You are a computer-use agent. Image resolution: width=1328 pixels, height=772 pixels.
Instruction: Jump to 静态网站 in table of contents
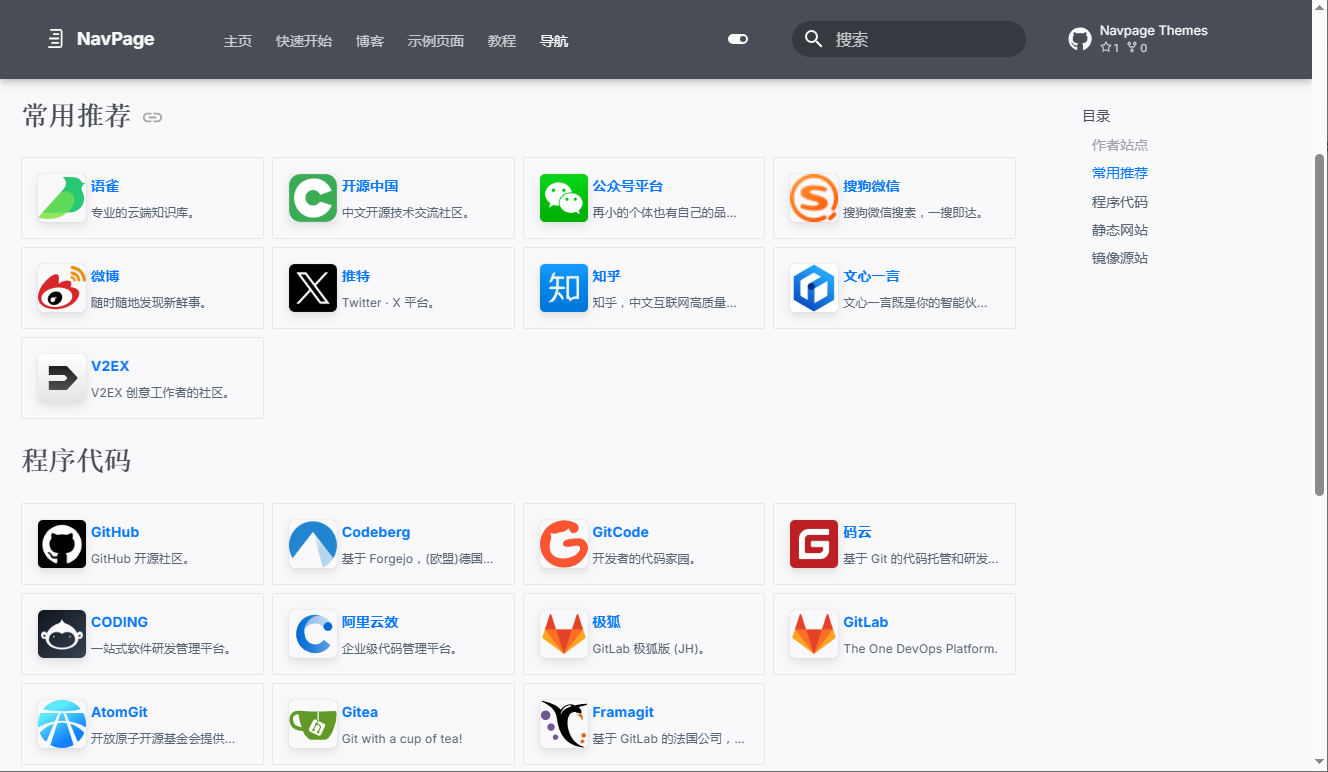1120,230
